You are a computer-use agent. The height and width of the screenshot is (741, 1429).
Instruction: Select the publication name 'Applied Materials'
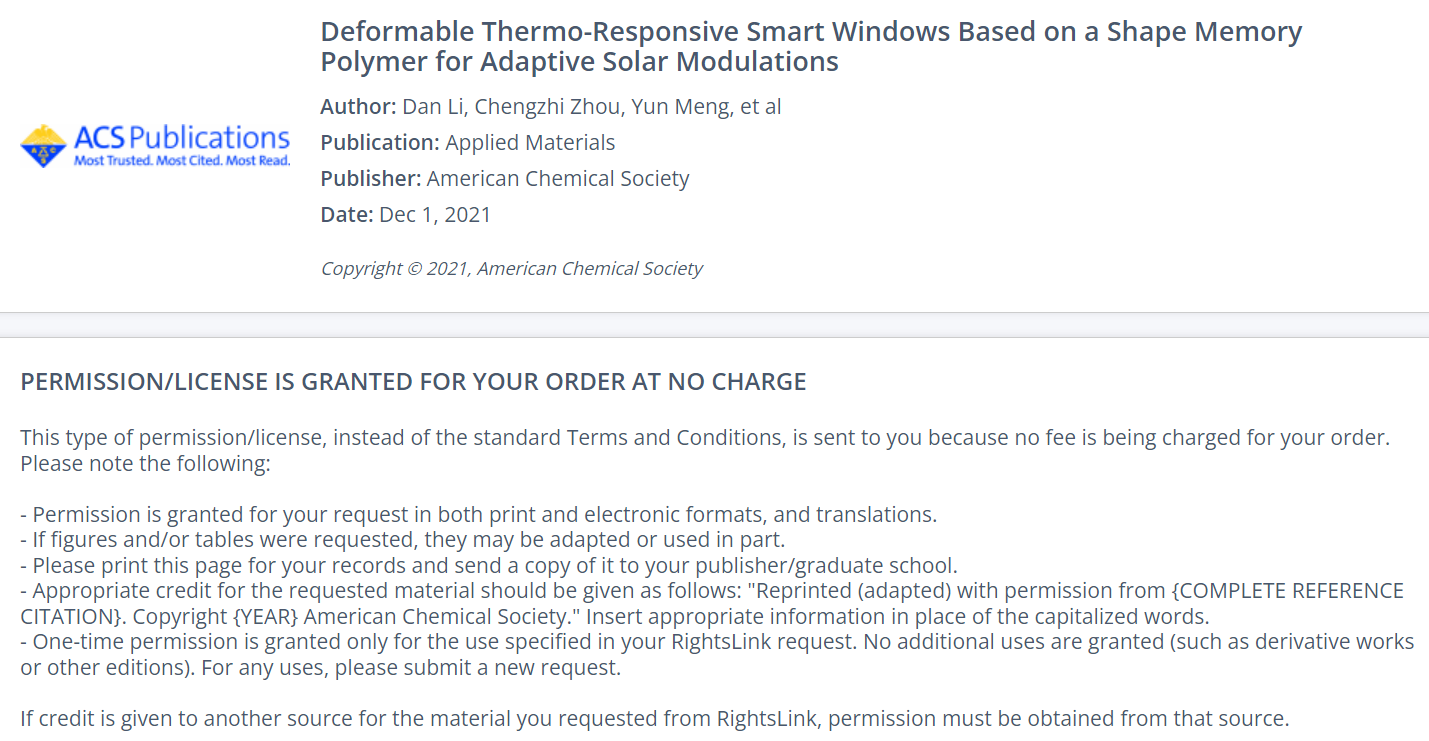(530, 143)
